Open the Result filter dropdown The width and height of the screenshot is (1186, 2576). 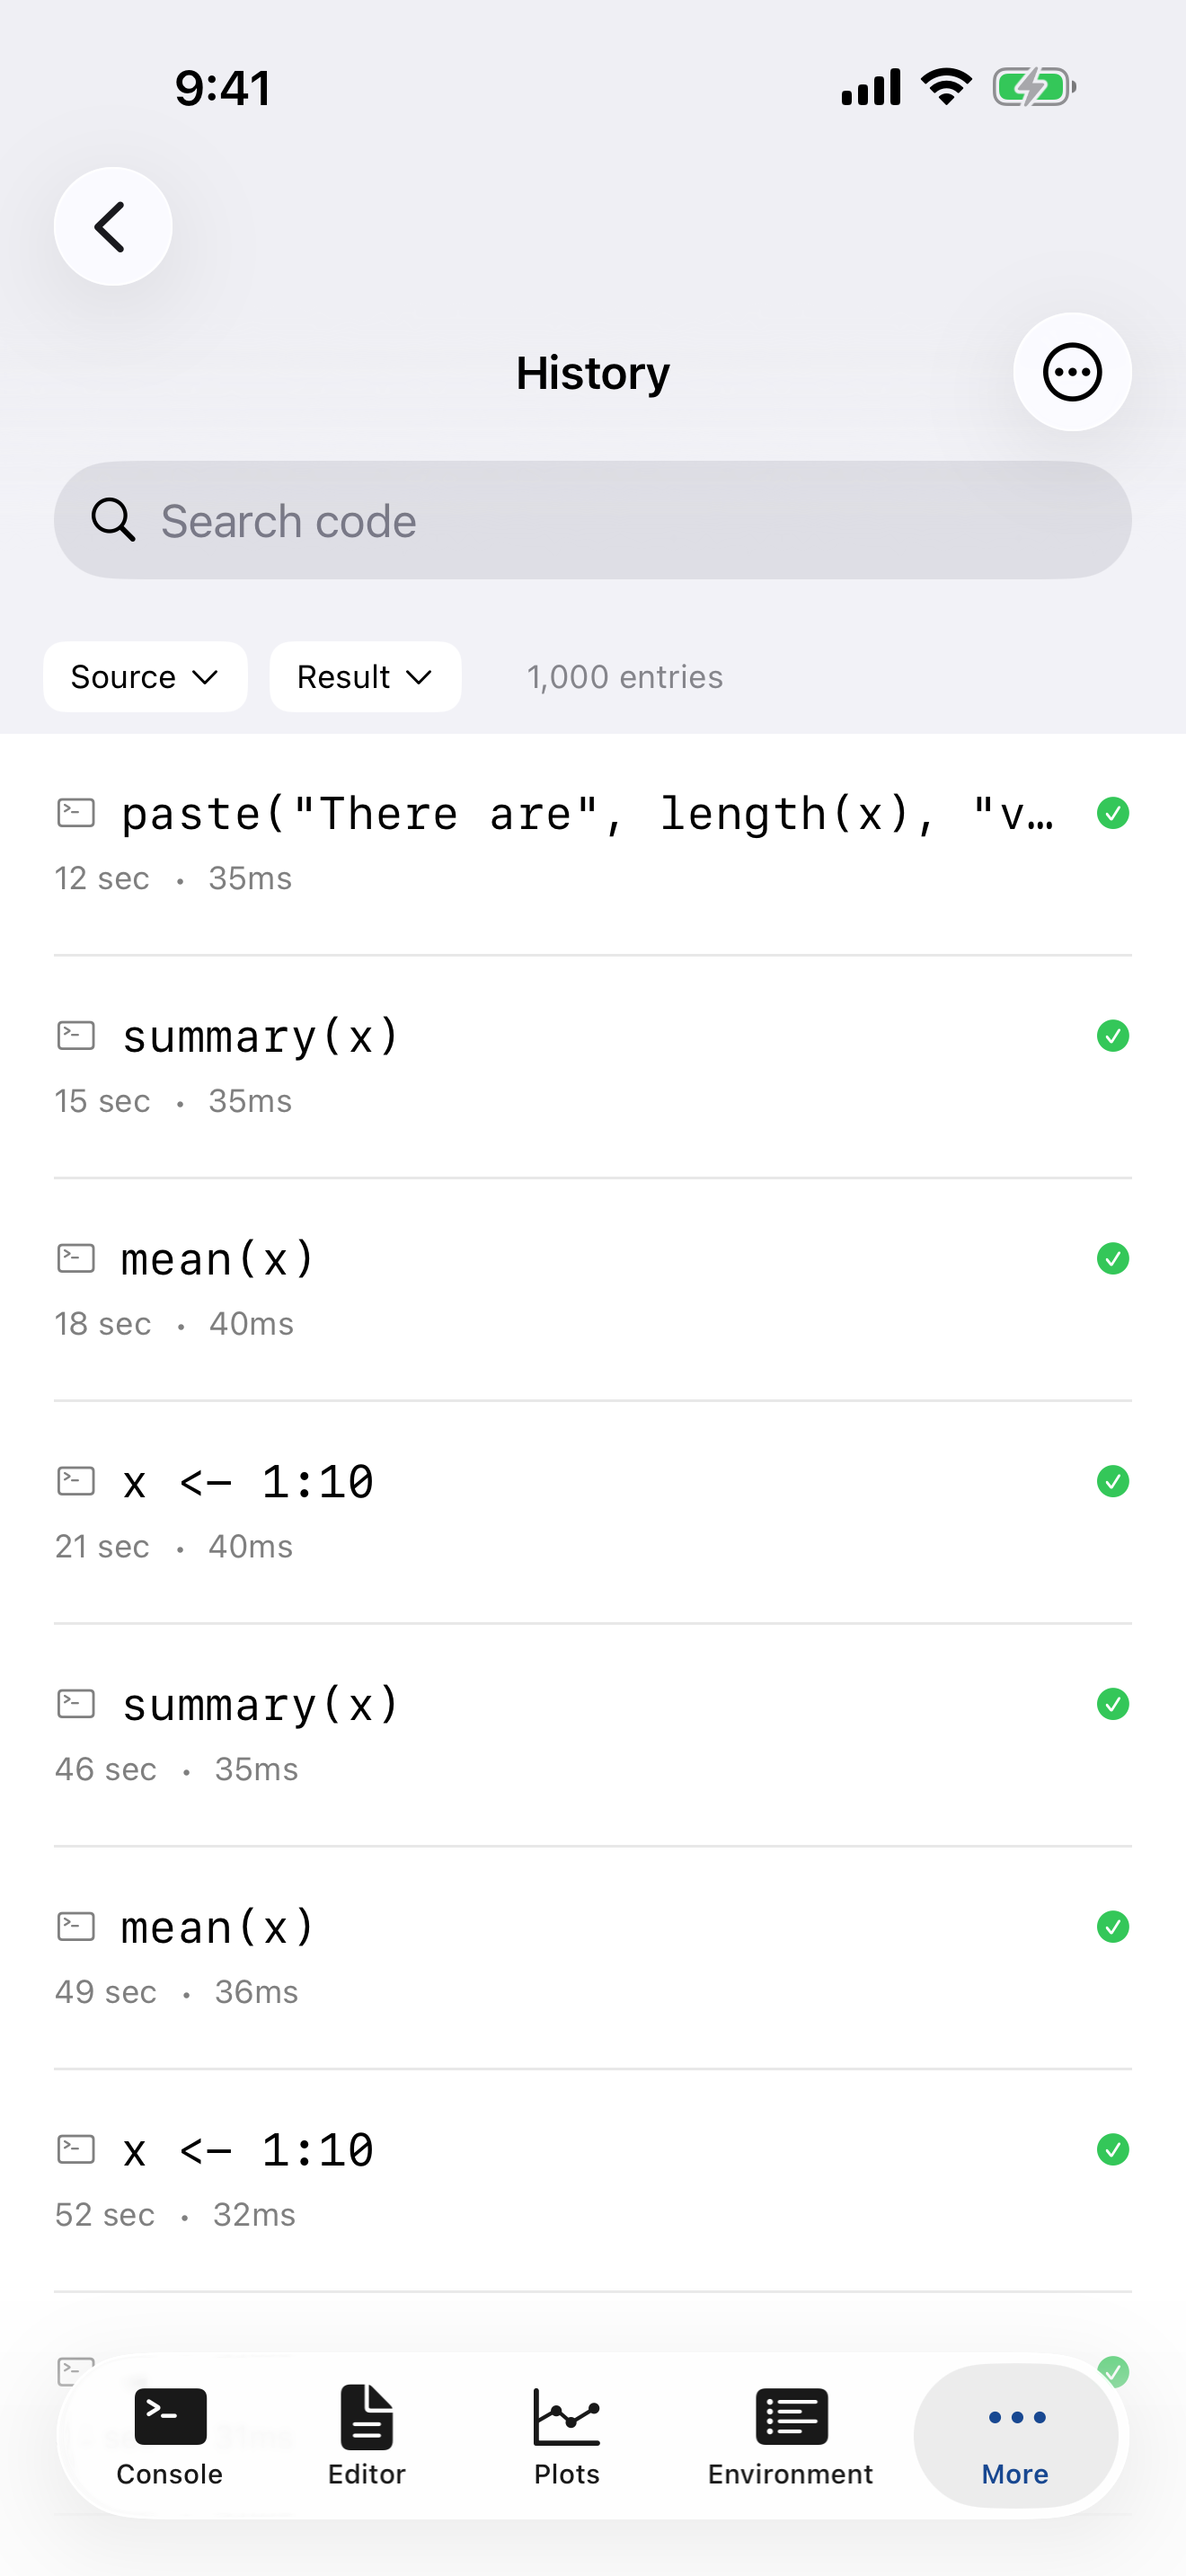(x=364, y=676)
